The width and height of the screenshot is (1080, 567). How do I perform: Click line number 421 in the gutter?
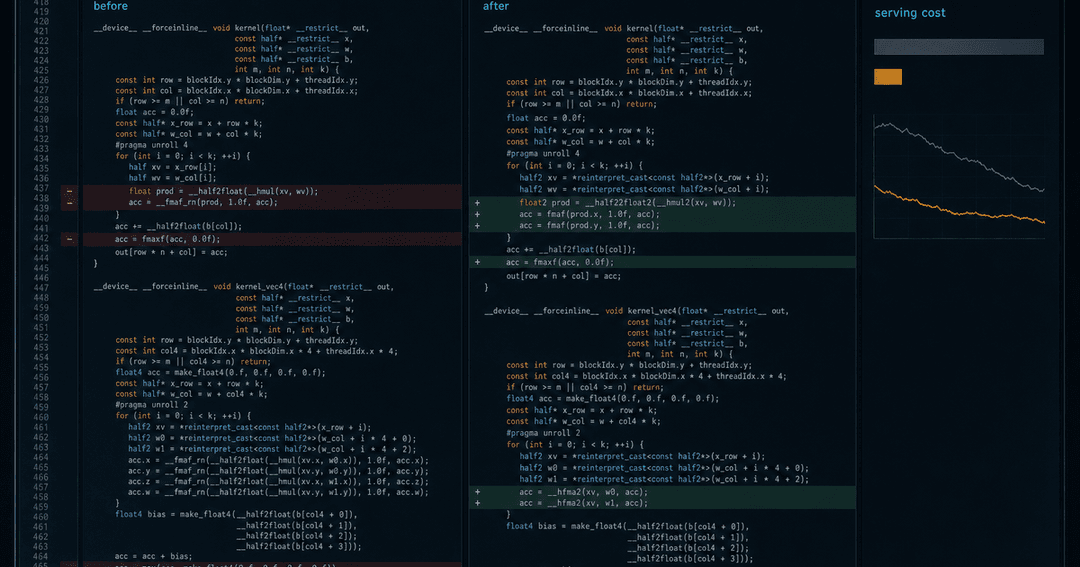[41, 31]
